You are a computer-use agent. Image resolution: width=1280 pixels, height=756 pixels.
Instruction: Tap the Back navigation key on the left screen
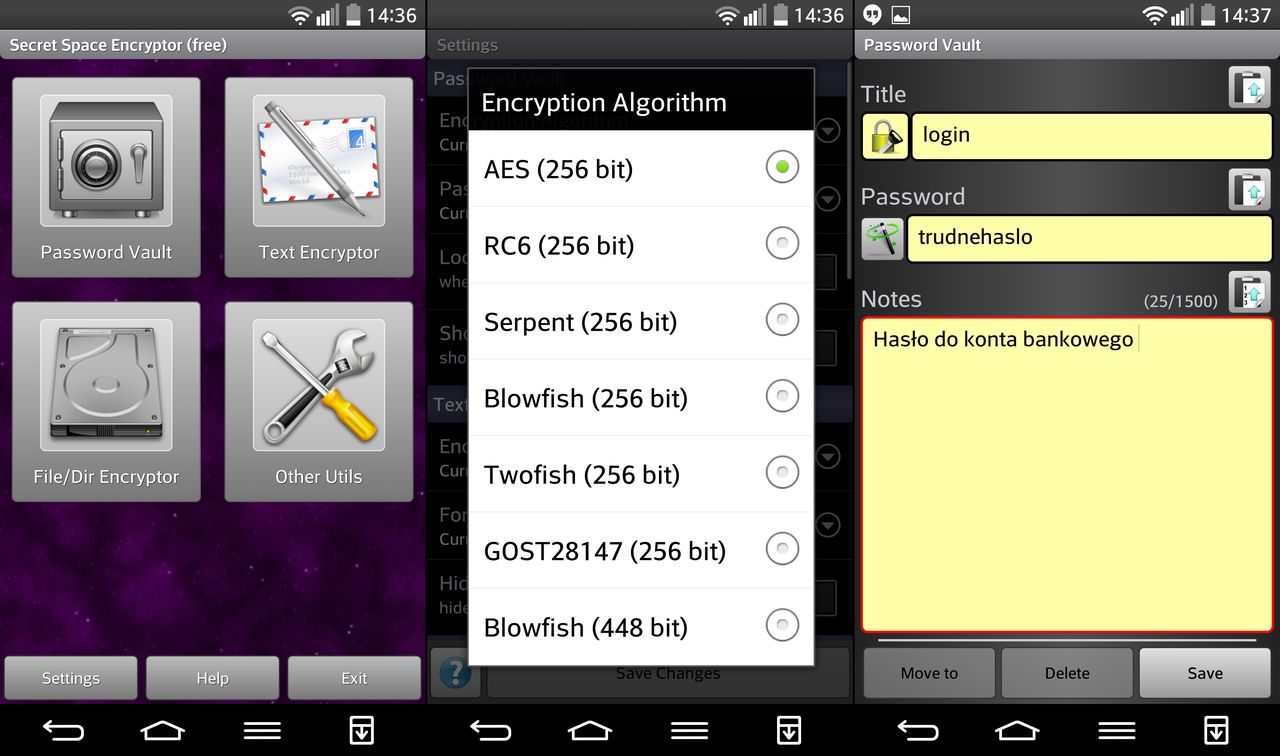[x=63, y=731]
